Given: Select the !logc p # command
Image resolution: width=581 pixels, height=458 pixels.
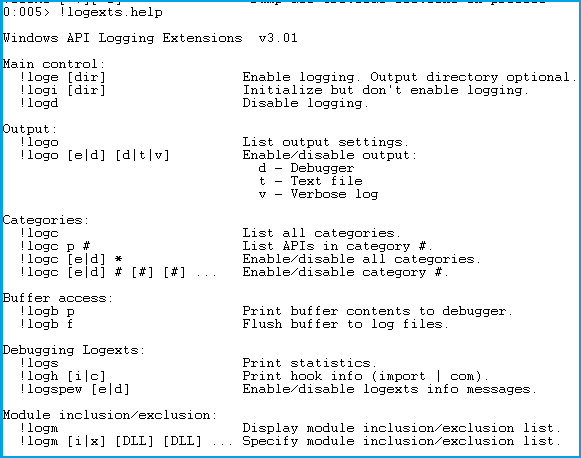Looking at the screenshot, I should 55,246.
